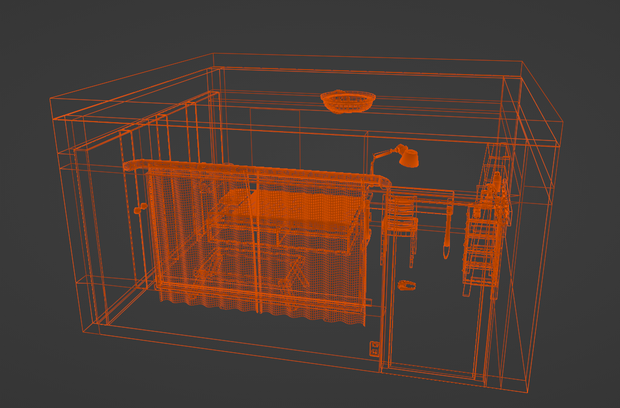The height and width of the screenshot is (408, 620).
Task: Click the door handle on left wall
Action: pyautogui.click(x=140, y=208)
